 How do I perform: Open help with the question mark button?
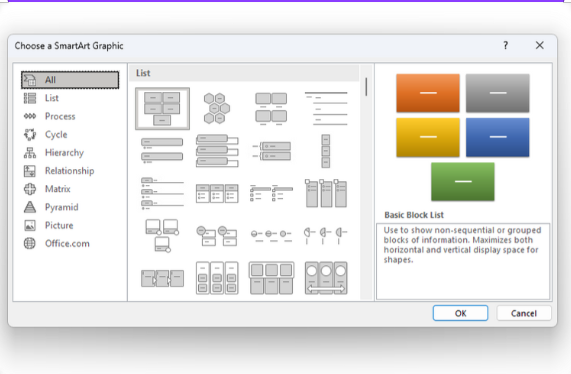[505, 45]
